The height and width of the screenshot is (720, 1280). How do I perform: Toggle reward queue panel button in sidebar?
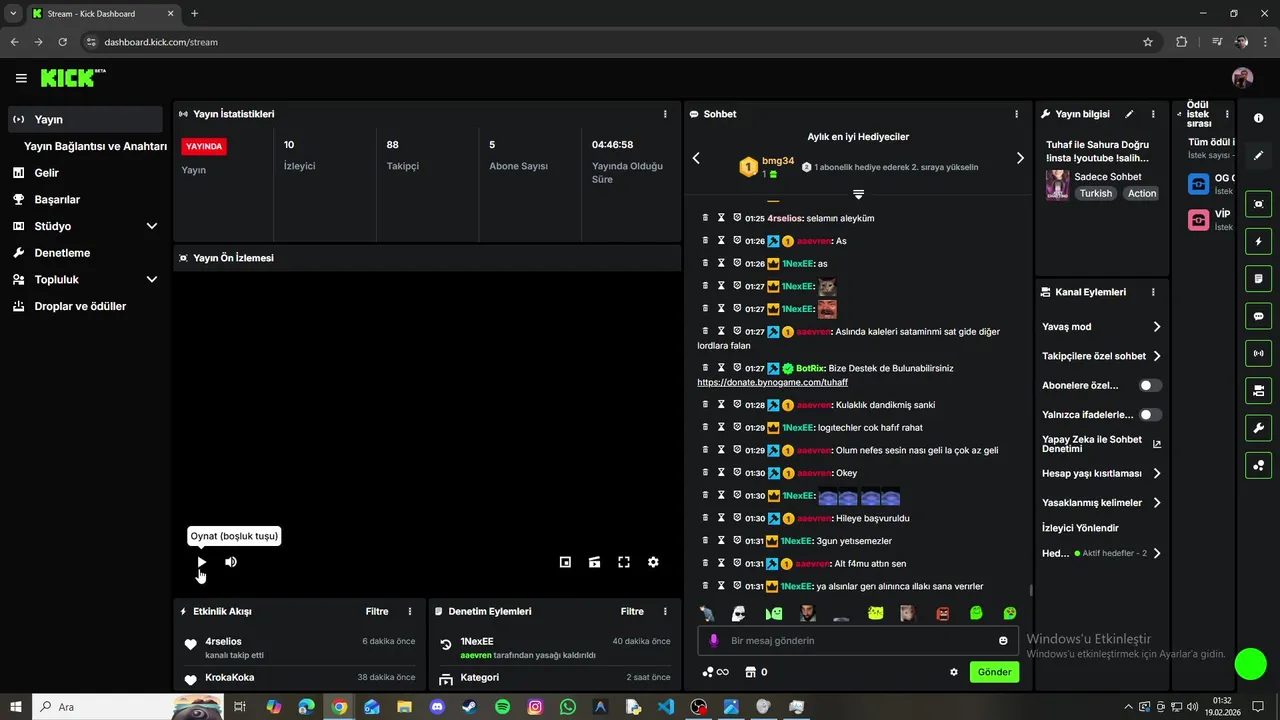click(x=1258, y=465)
